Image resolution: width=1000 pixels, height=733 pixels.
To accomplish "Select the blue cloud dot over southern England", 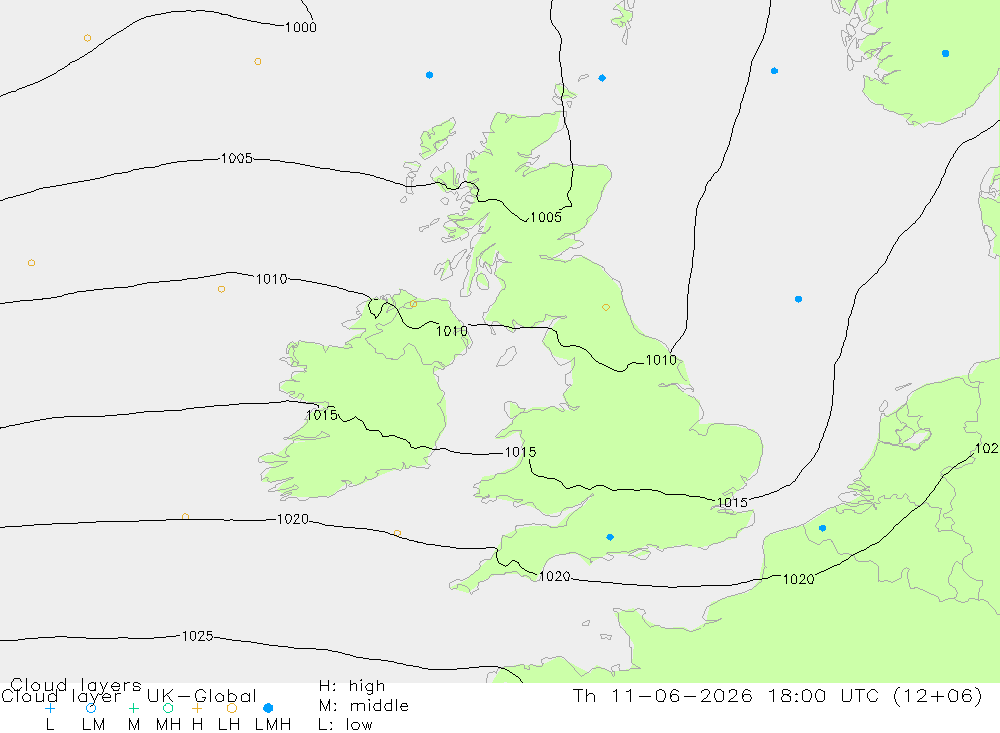I will click(610, 537).
